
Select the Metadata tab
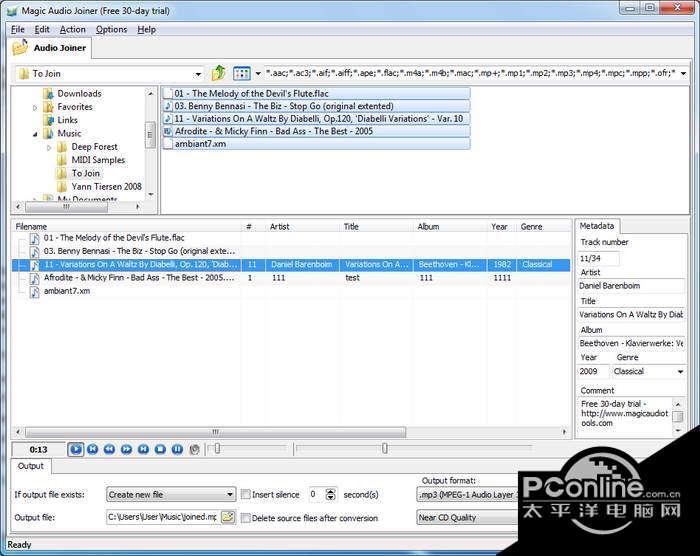(x=596, y=226)
